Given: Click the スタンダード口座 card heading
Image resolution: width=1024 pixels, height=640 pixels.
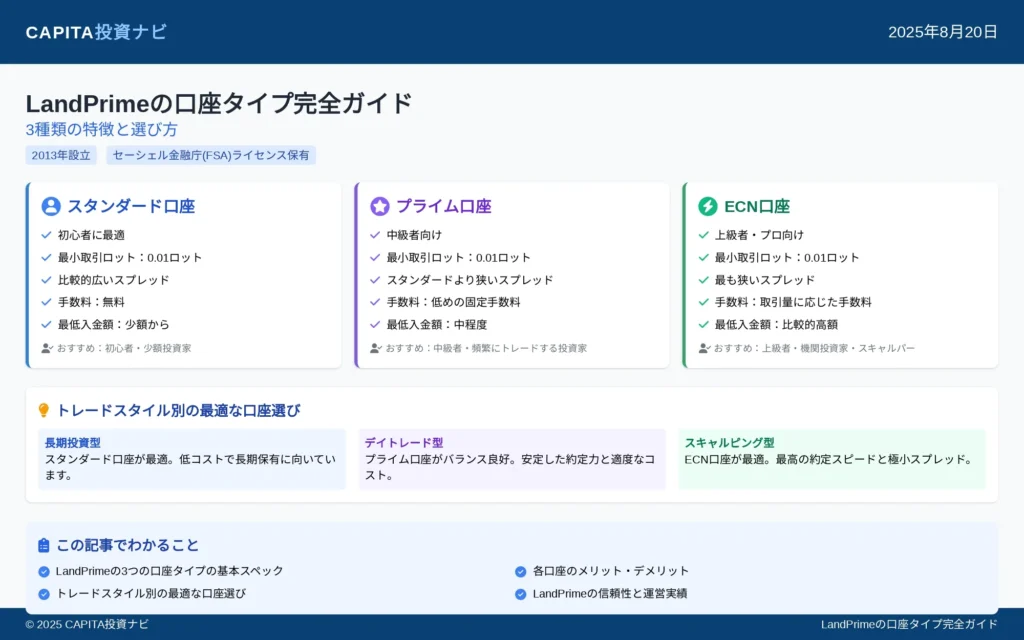Looking at the screenshot, I should [131, 206].
